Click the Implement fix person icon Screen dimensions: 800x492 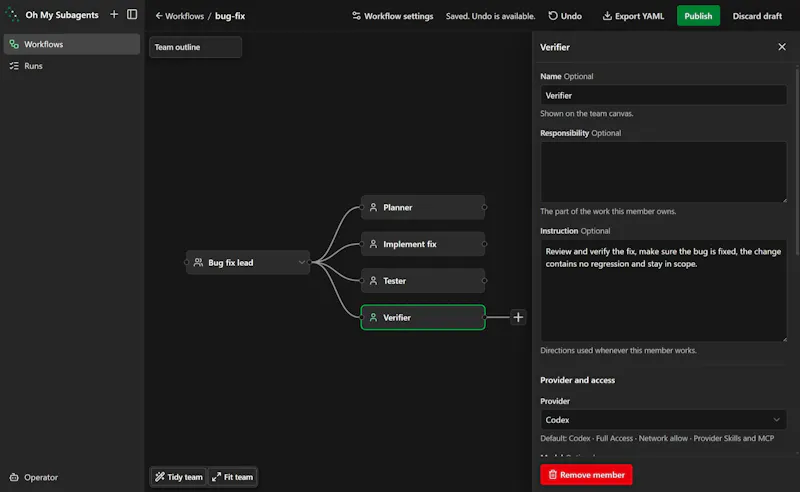pos(373,244)
